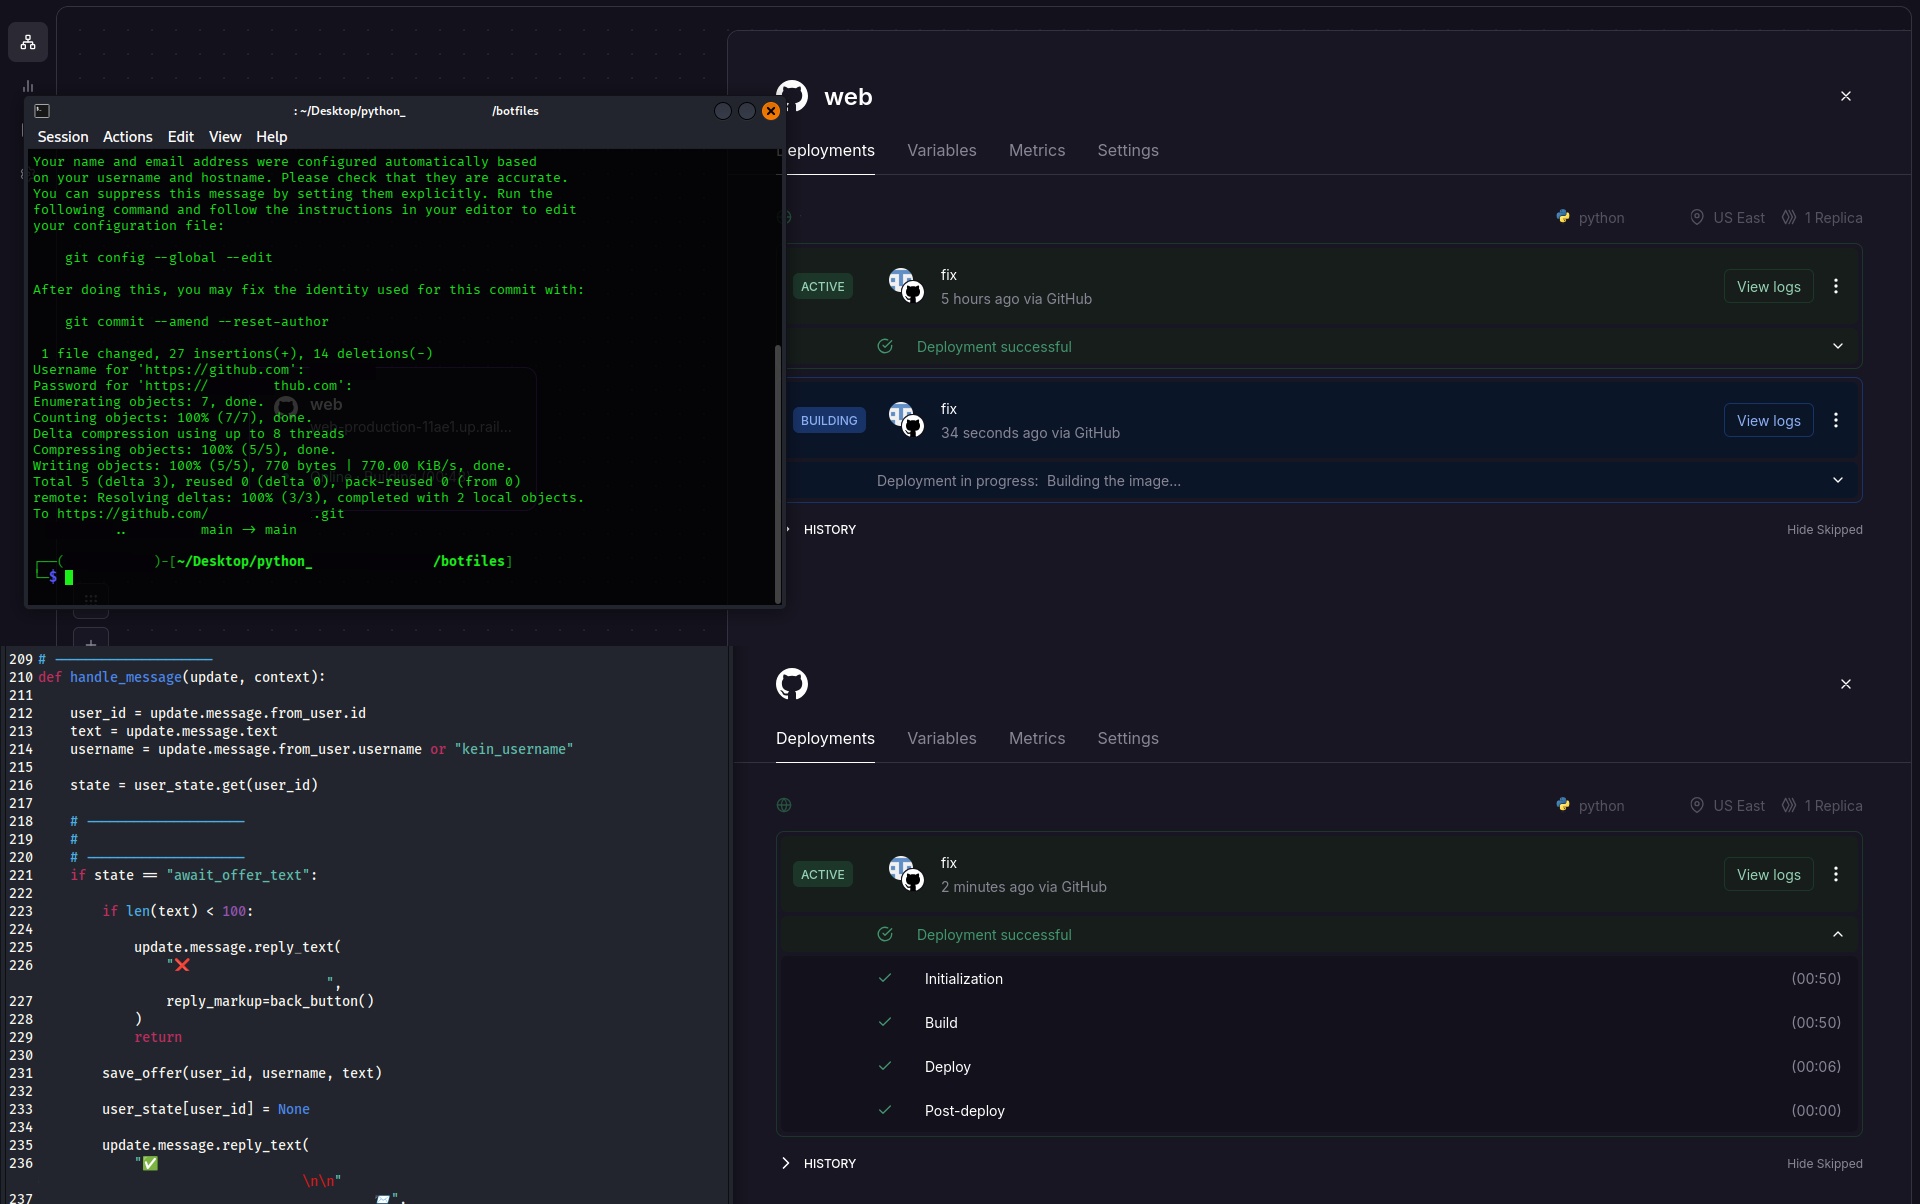Collapse the lower Deployment successful details chevron
Viewport: 1920px width, 1204px height.
tap(1838, 934)
